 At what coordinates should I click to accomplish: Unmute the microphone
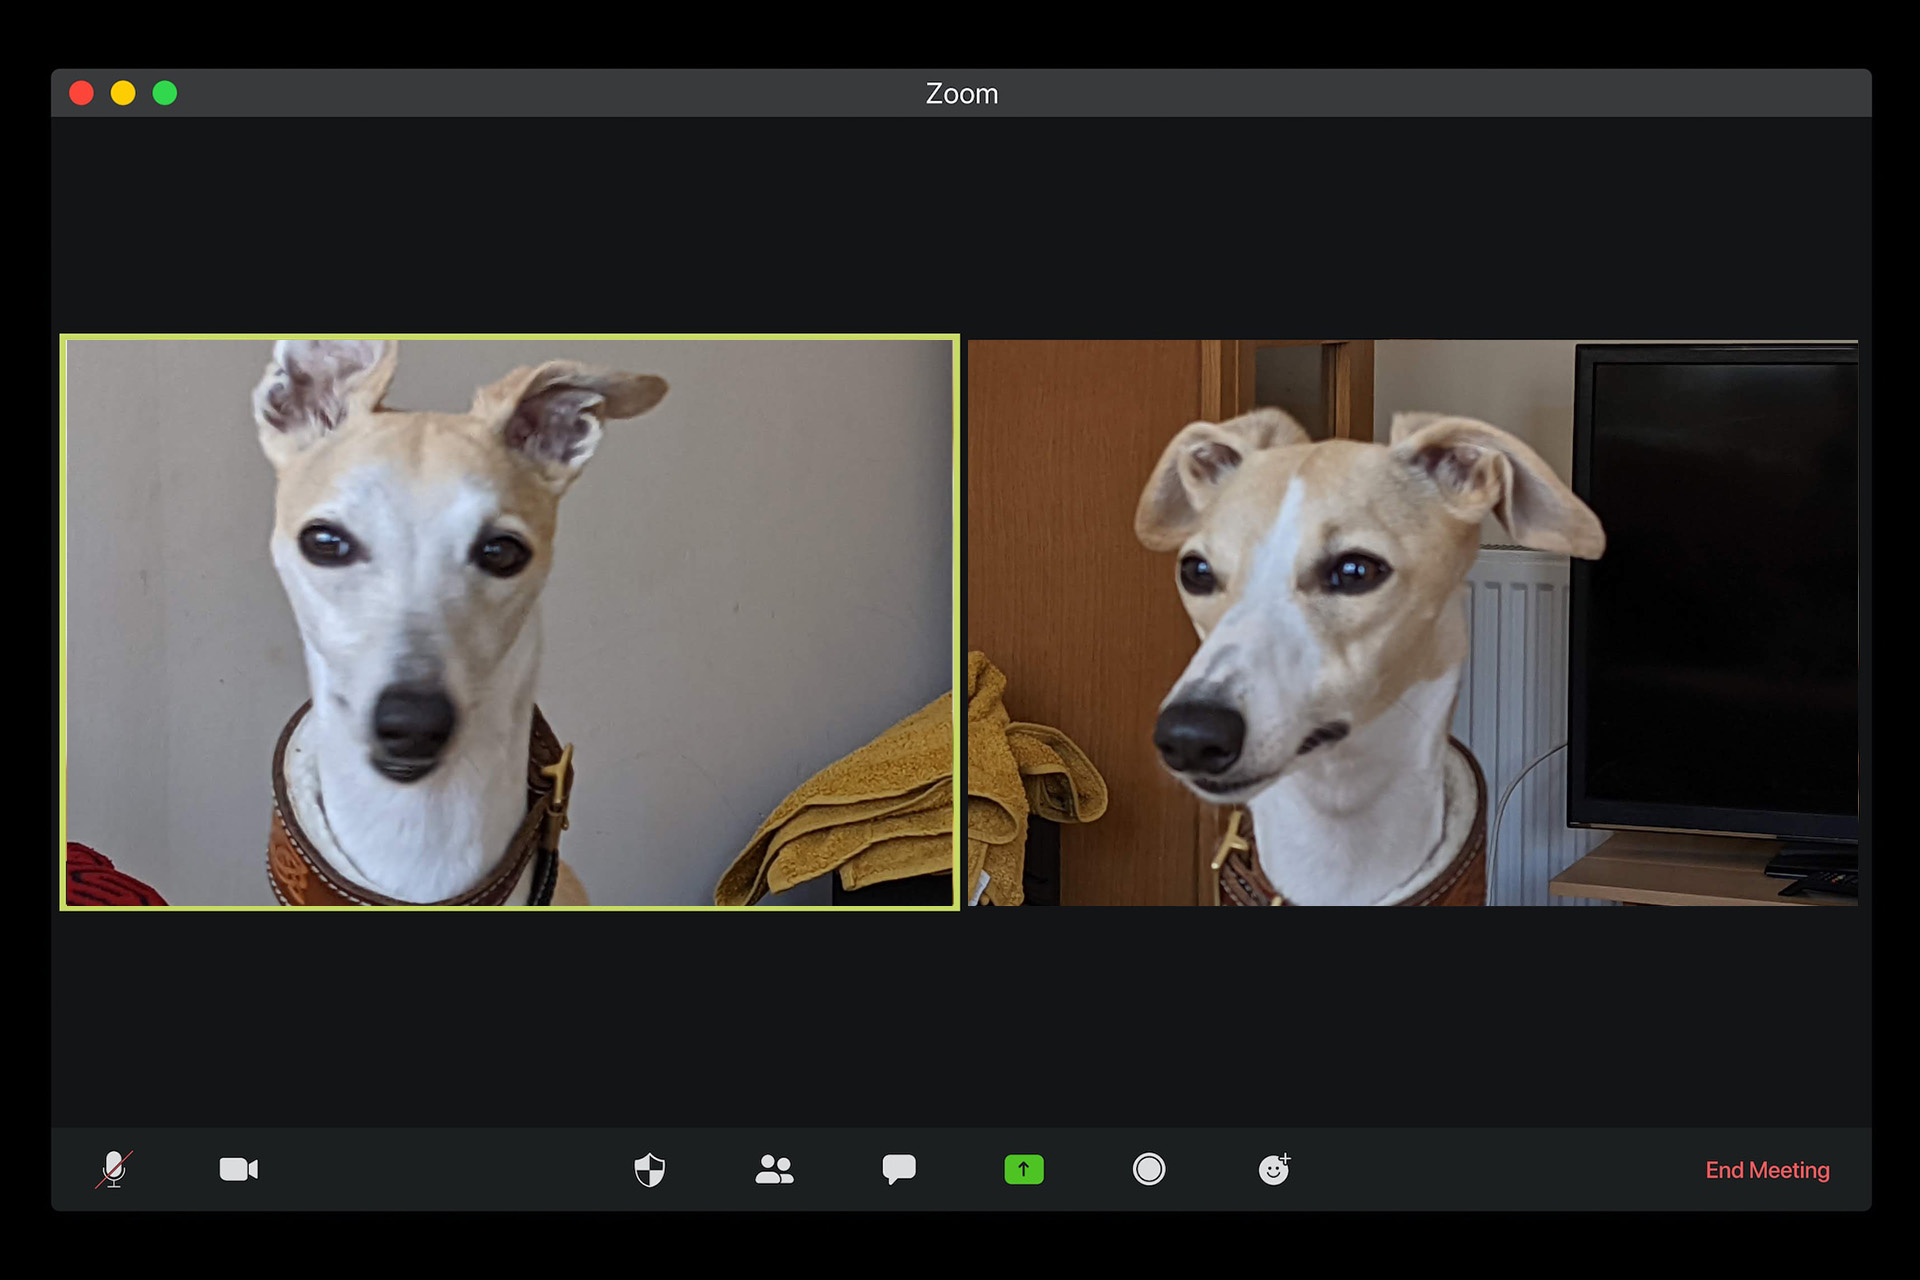pyautogui.click(x=114, y=1169)
